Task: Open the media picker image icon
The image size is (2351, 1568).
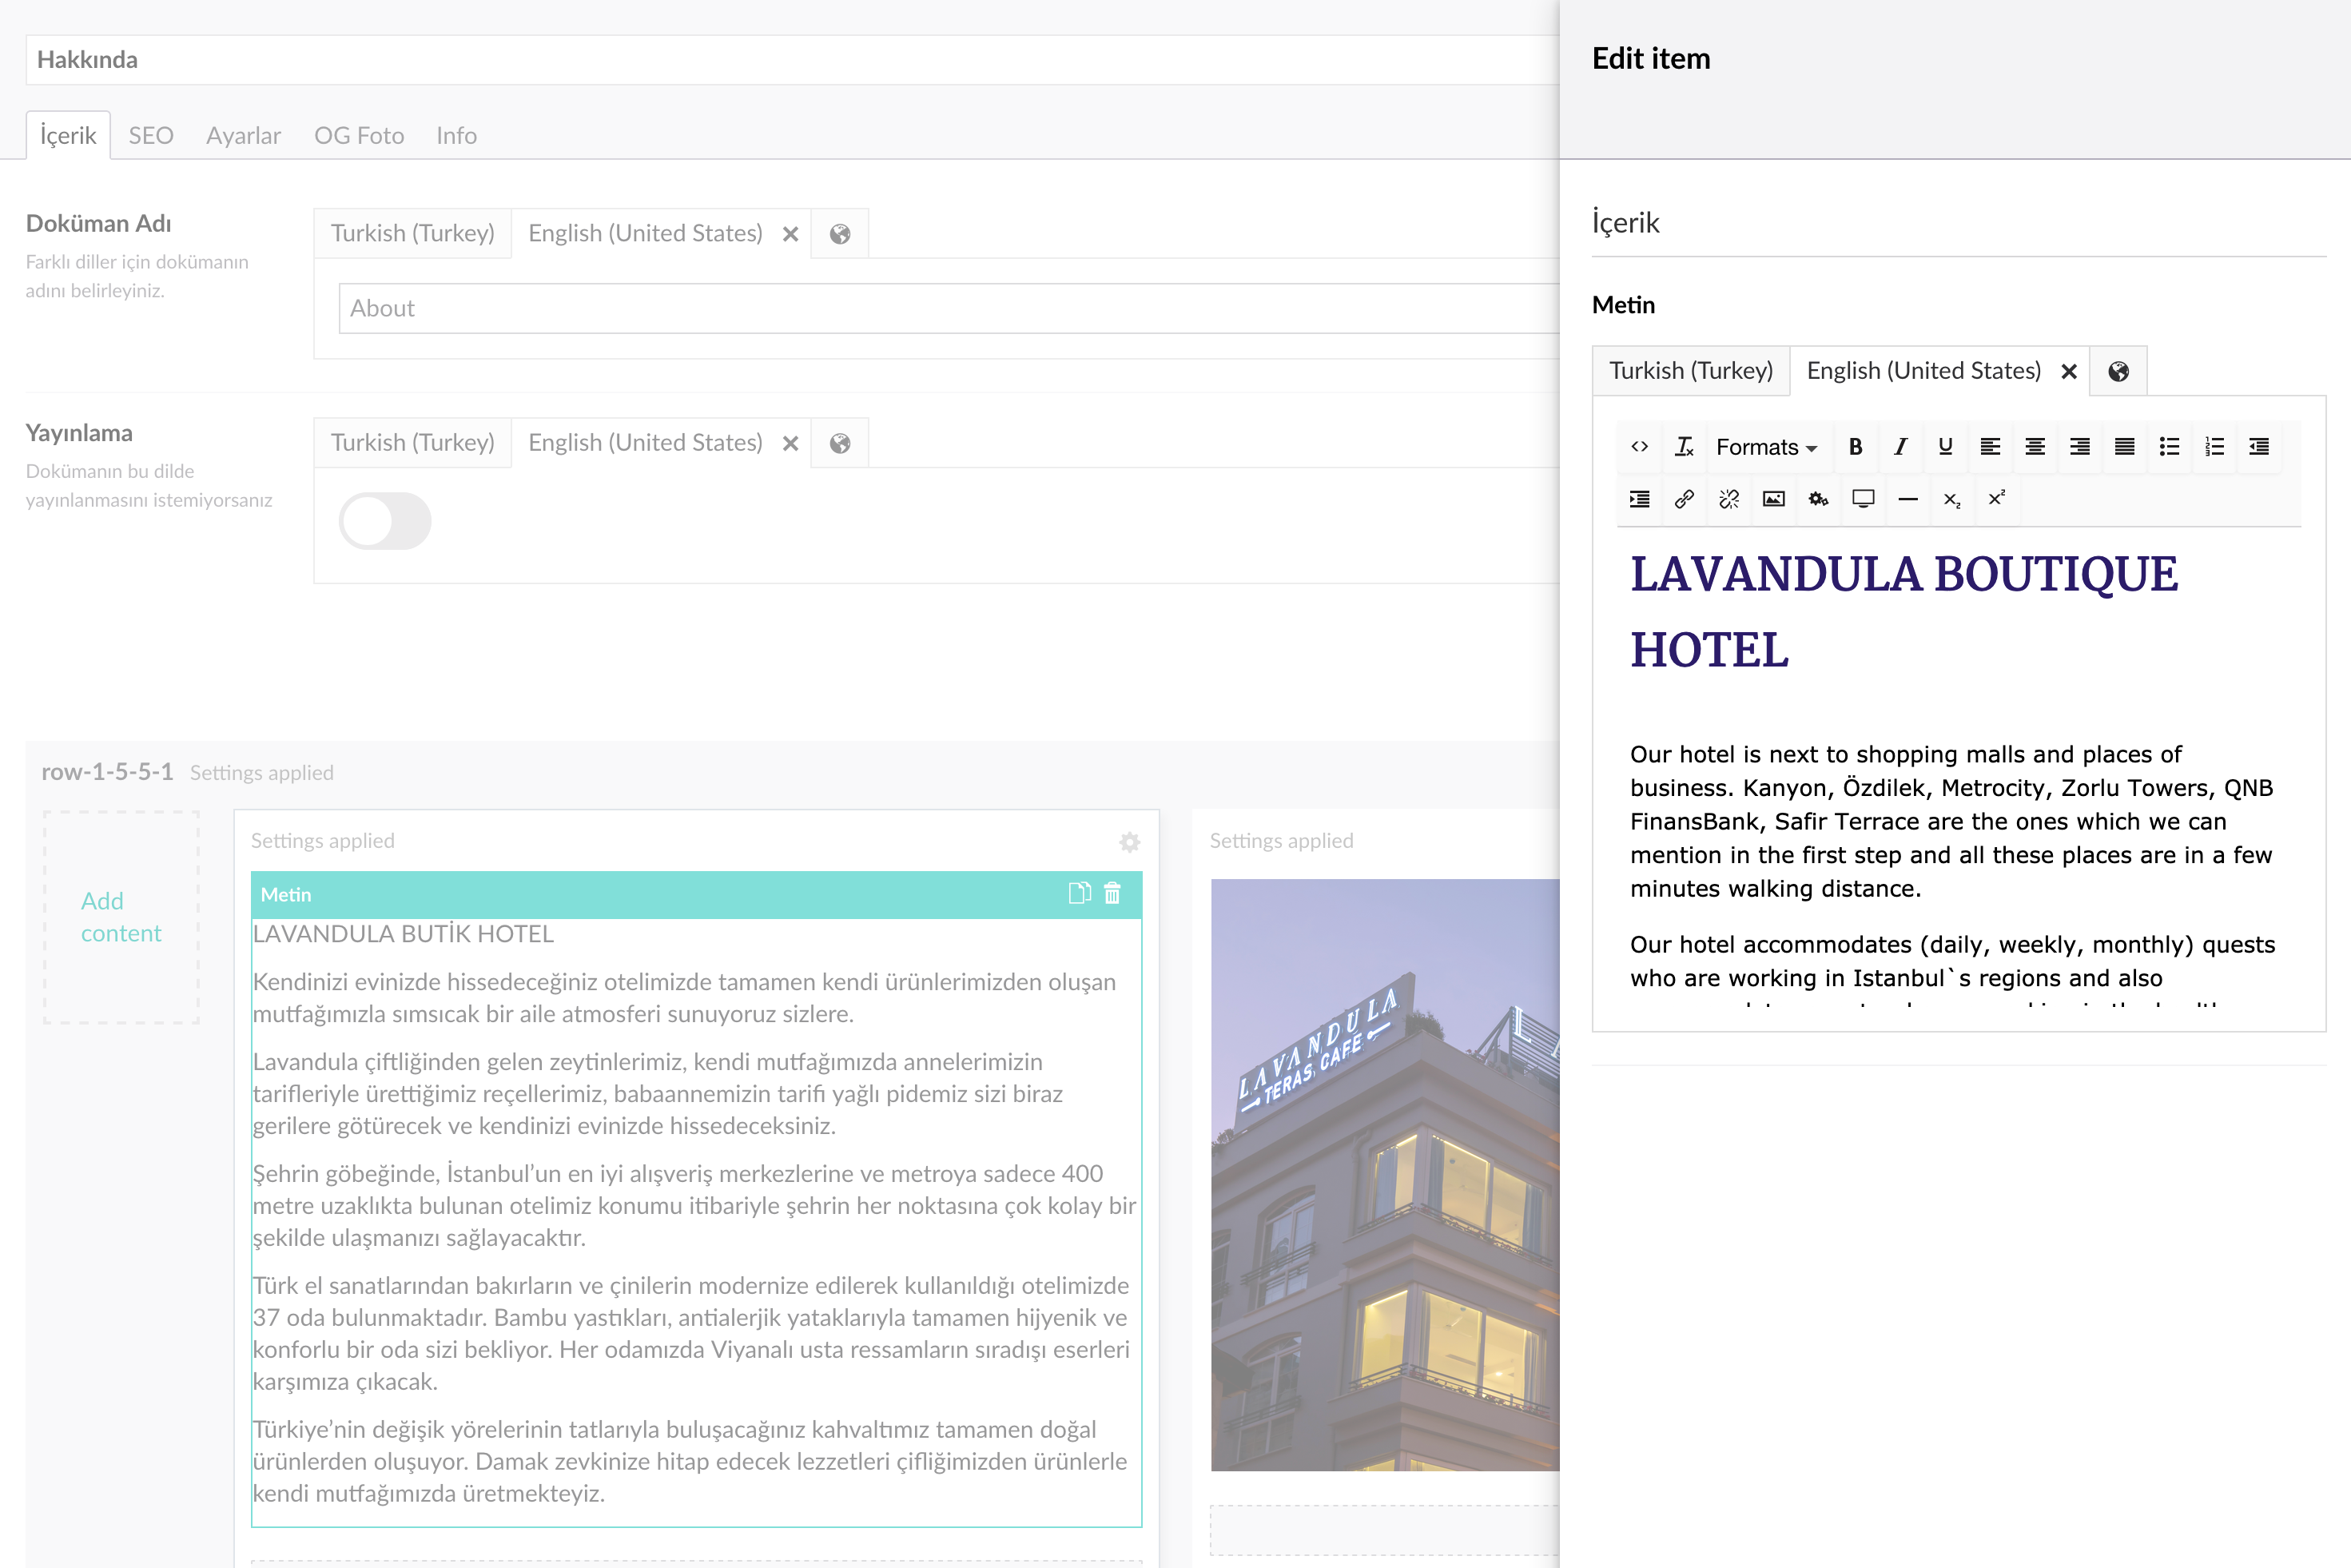Action: click(x=1774, y=499)
